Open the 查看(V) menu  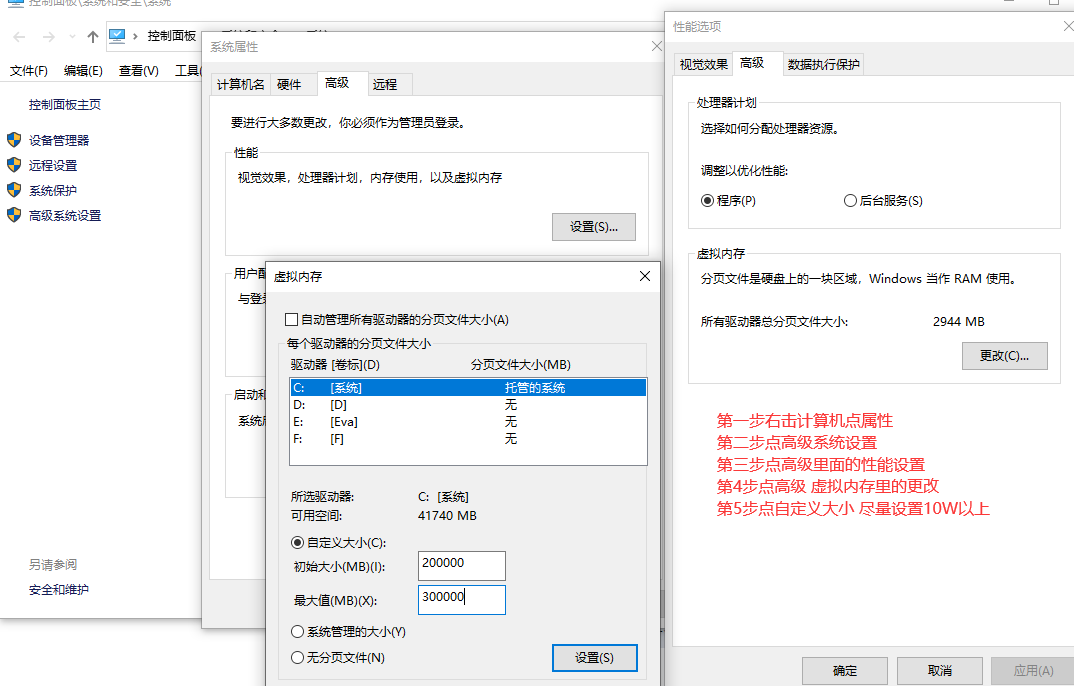139,70
